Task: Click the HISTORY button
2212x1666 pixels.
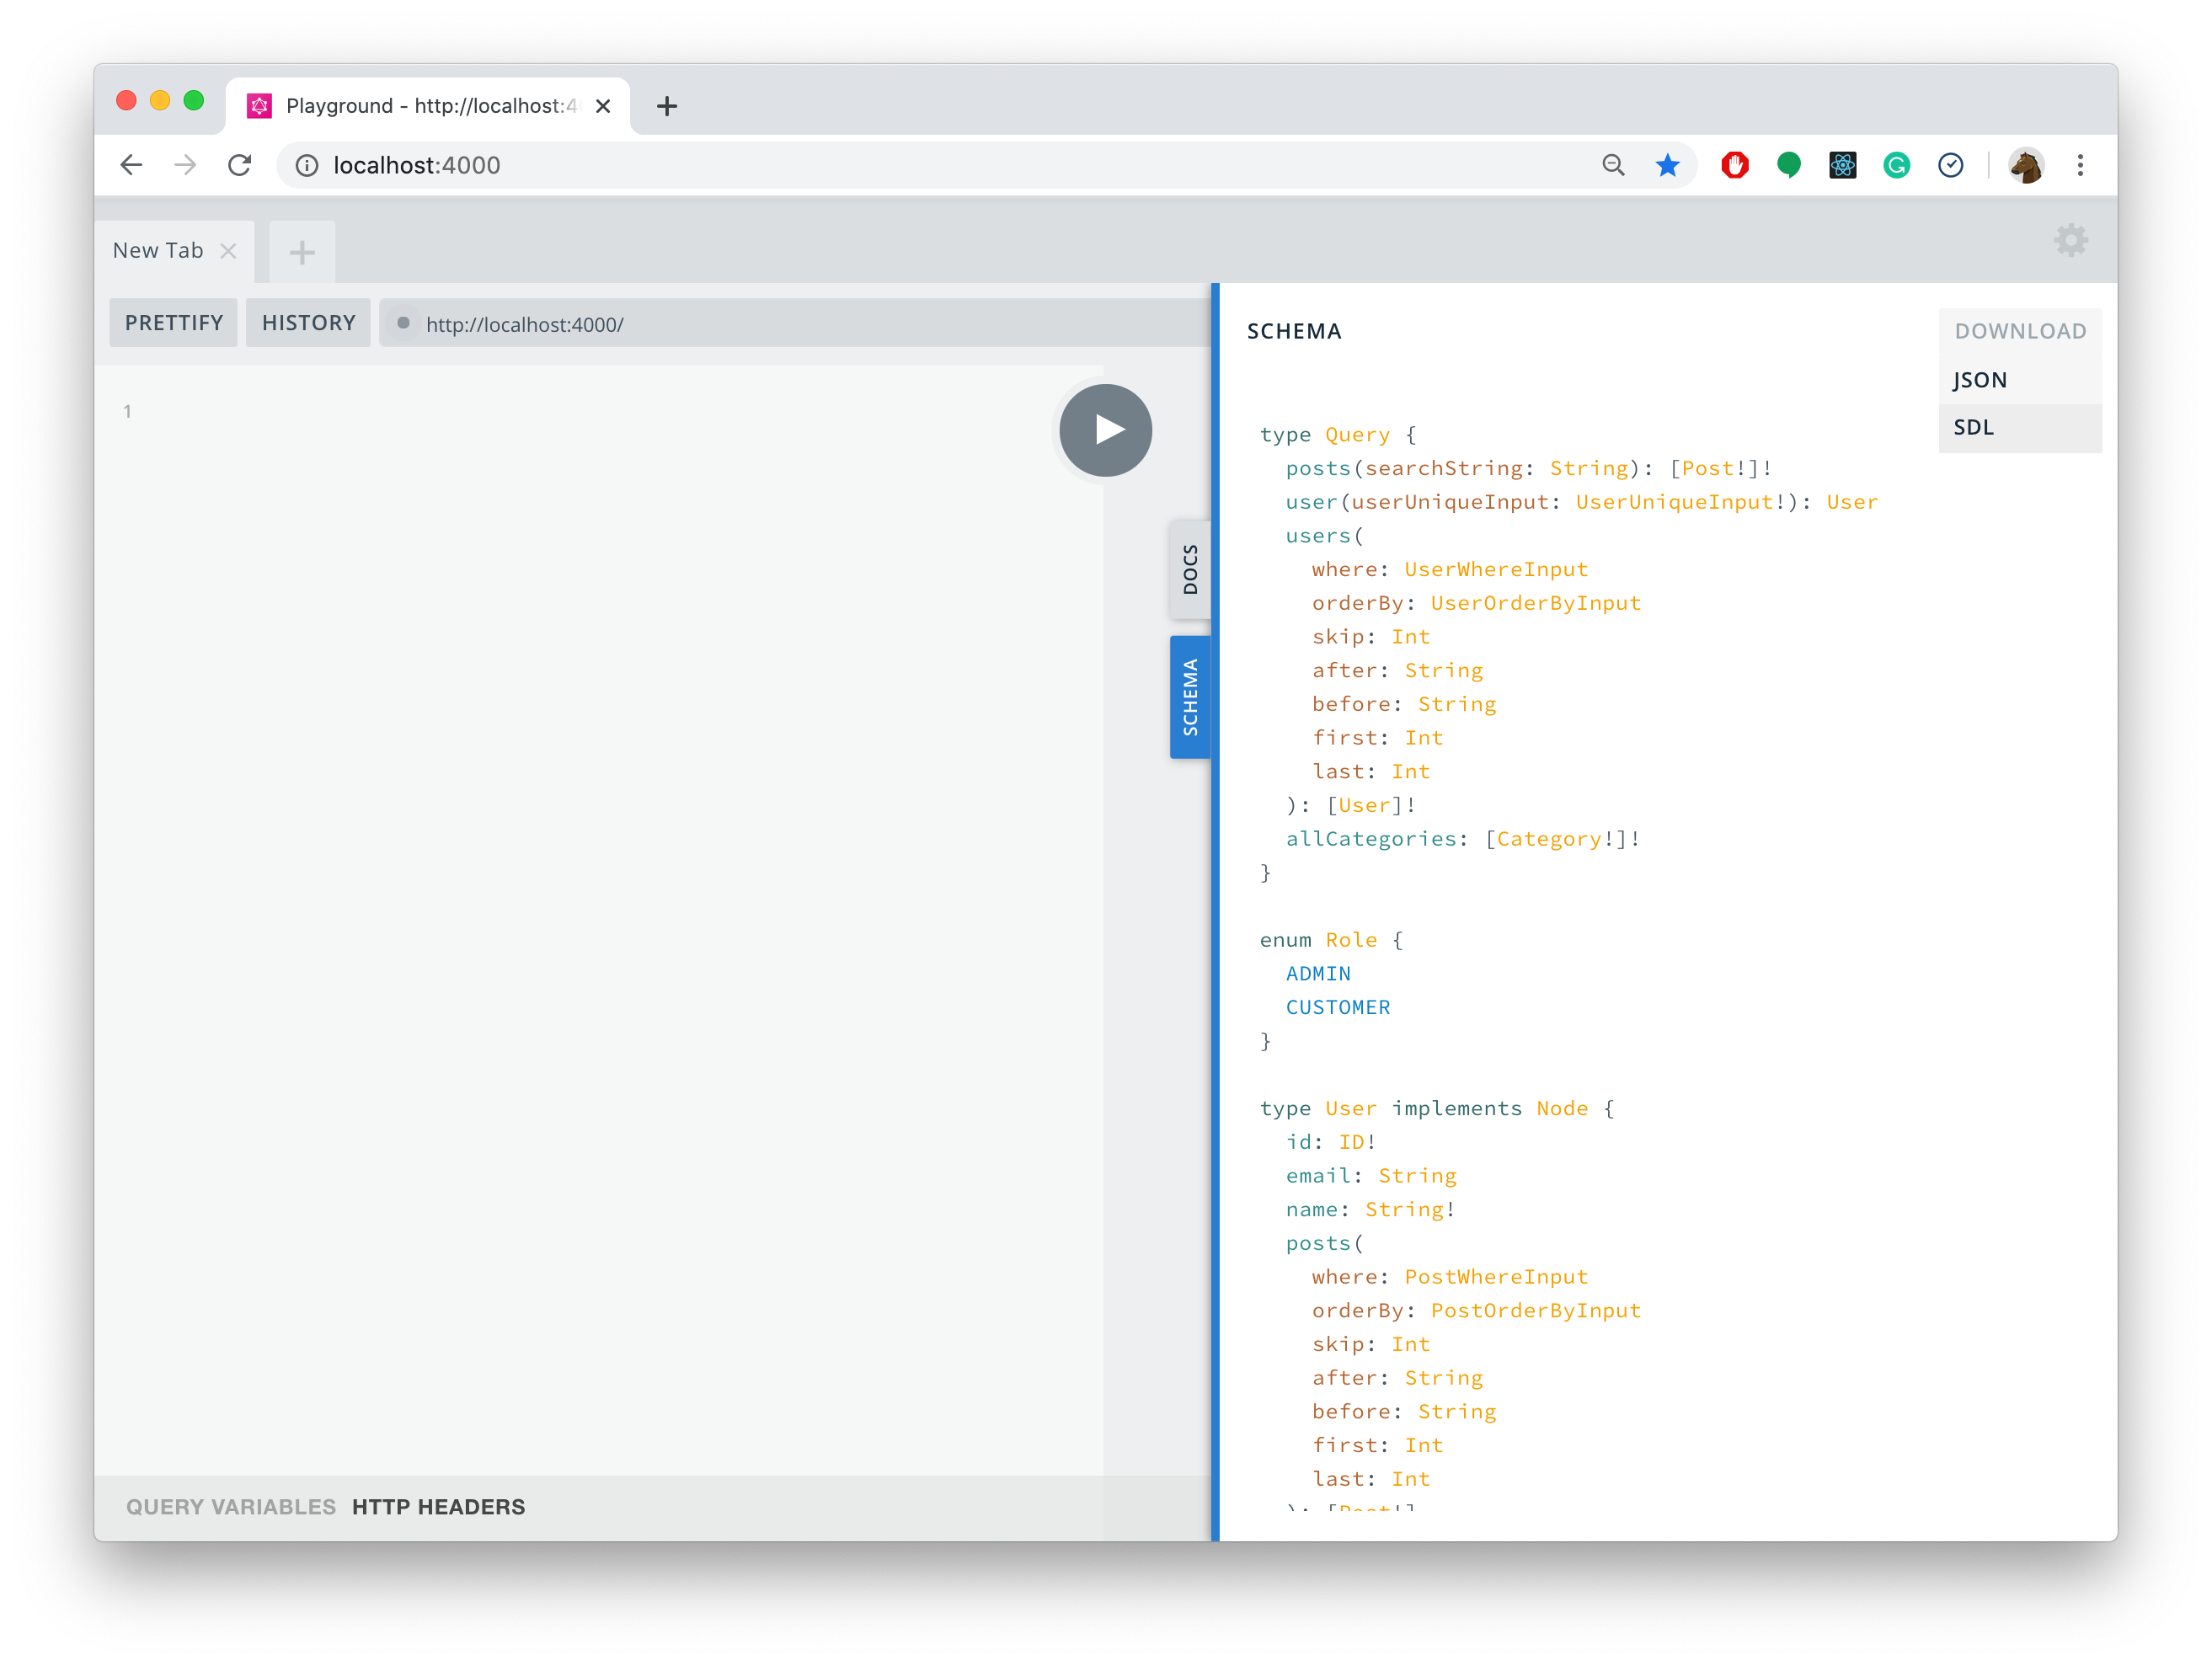Action: (x=308, y=322)
